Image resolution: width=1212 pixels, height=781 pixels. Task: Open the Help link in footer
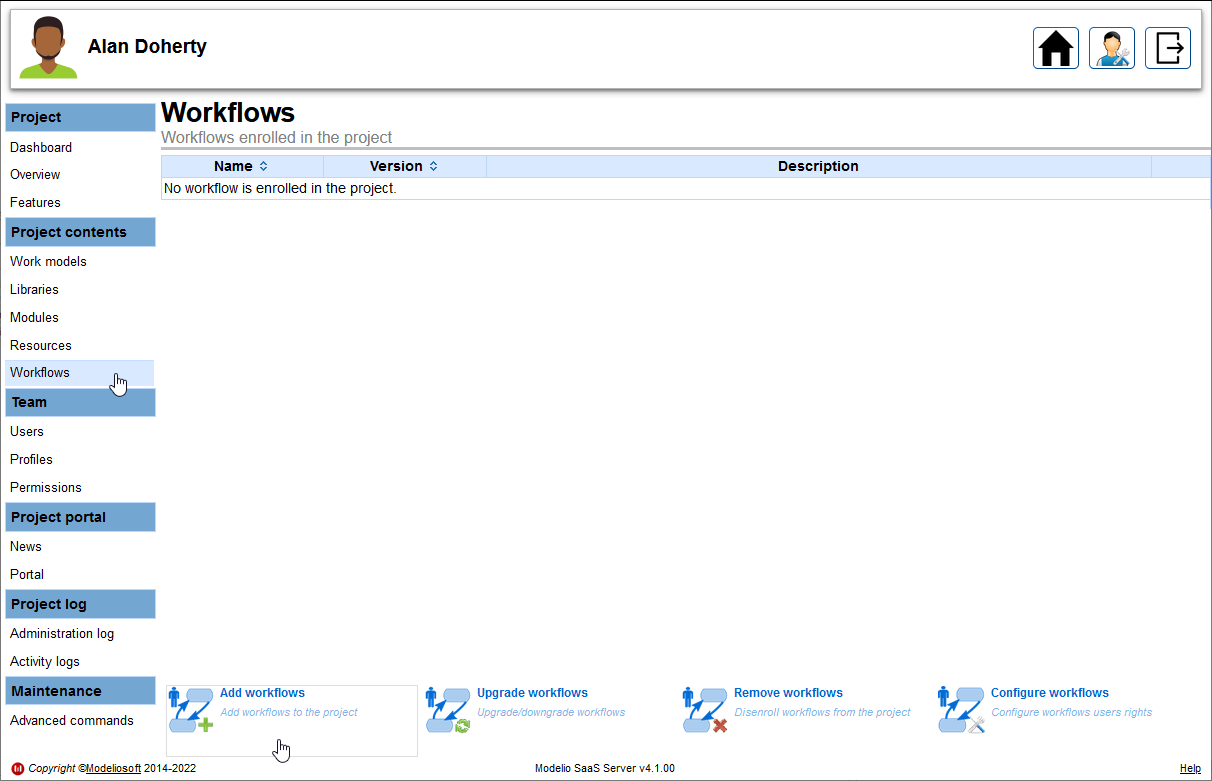1190,768
